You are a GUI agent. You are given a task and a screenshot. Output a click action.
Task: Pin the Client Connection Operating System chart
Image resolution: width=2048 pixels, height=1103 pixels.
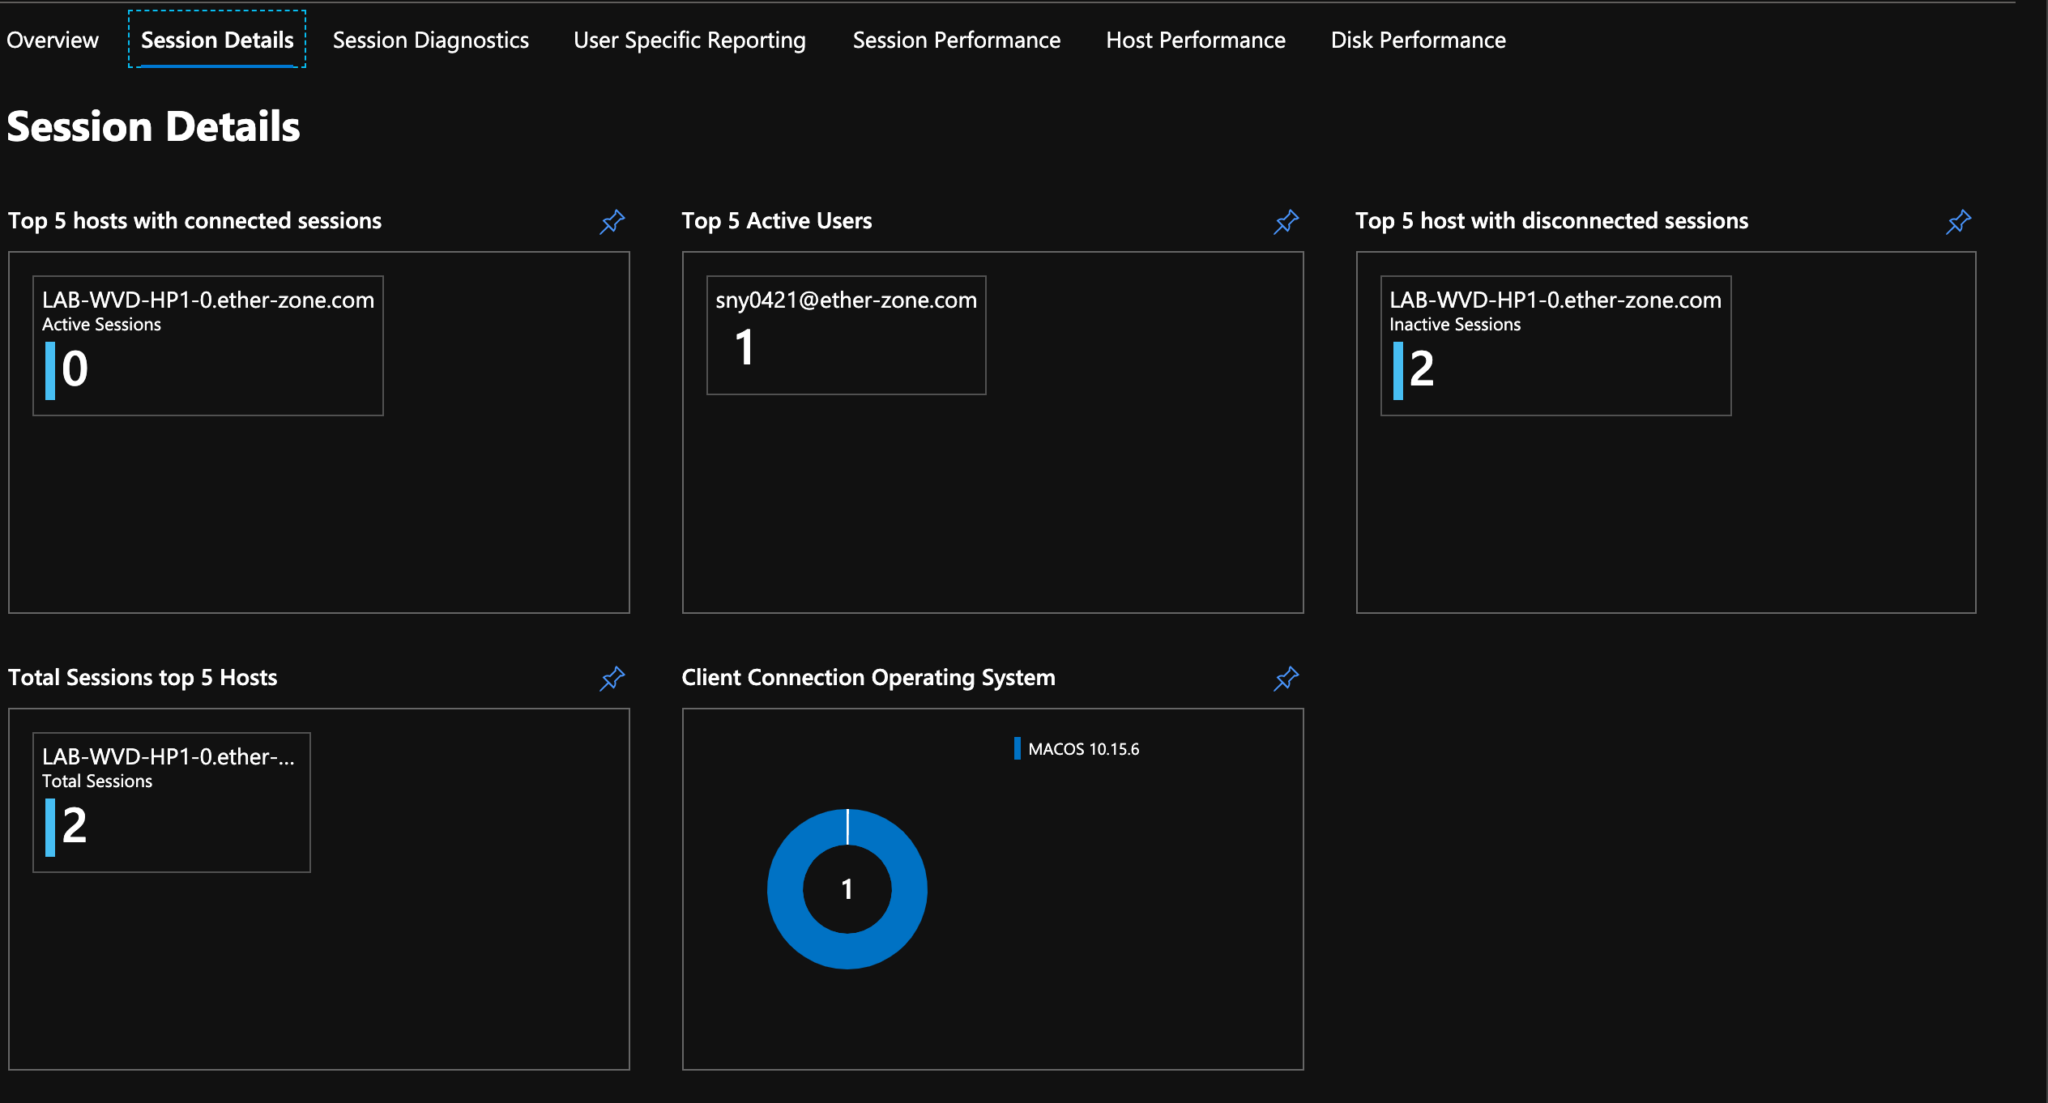pyautogui.click(x=1286, y=679)
